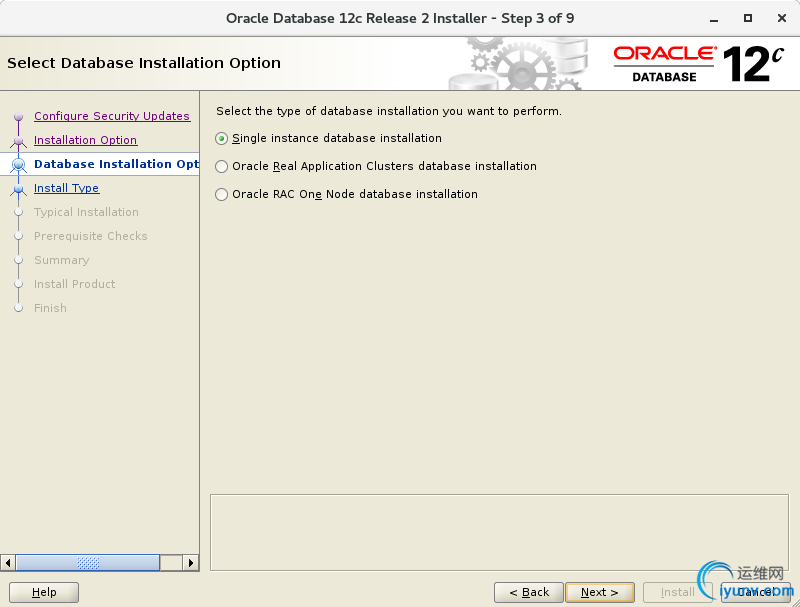Jump to Install Type step link
800x607 pixels.
click(66, 188)
